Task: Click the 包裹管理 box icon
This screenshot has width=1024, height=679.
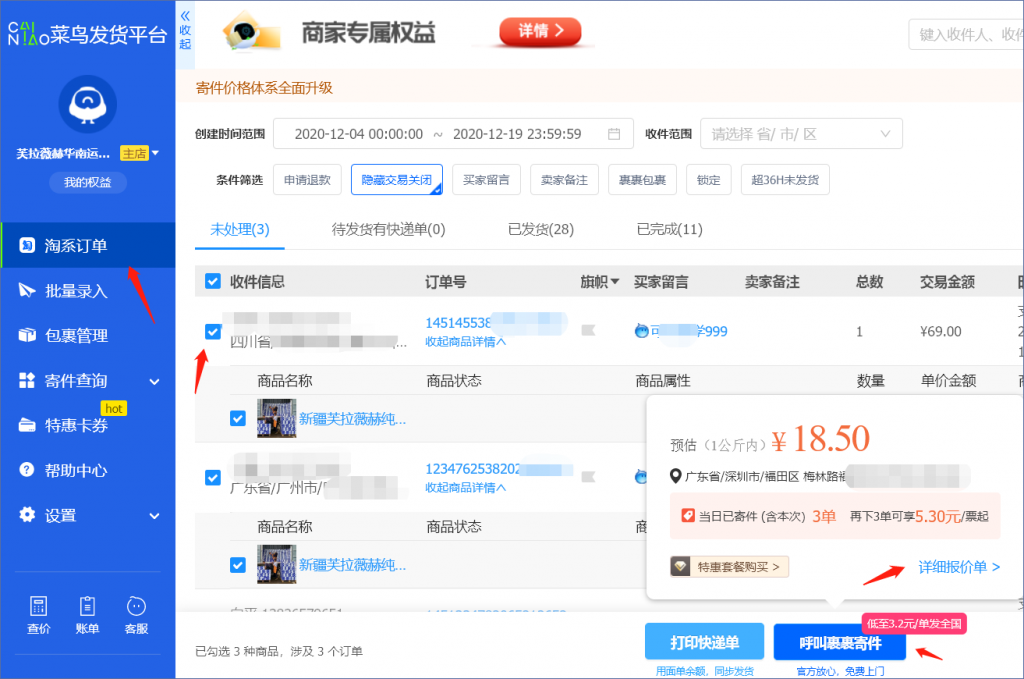Action: coord(27,336)
